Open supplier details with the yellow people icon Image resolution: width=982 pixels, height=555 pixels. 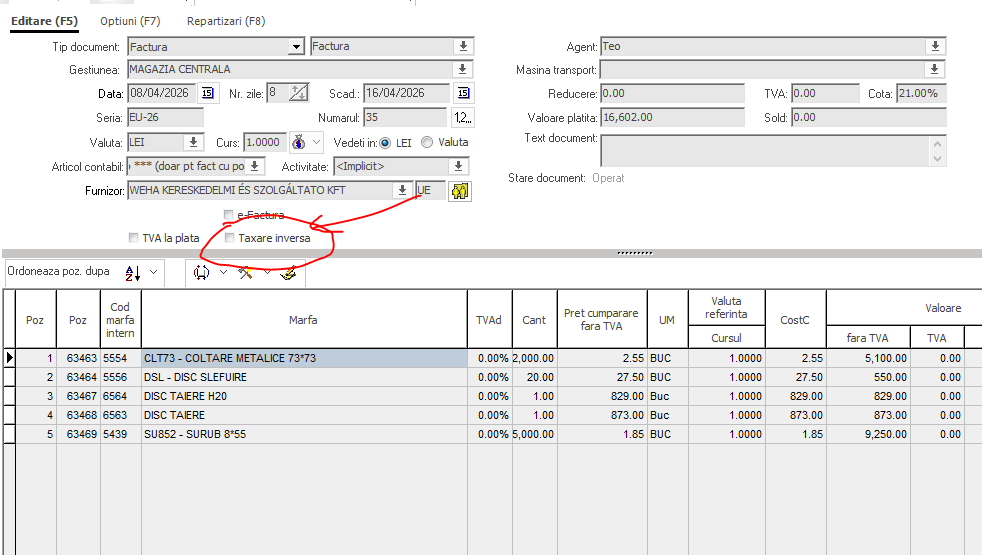tap(460, 190)
